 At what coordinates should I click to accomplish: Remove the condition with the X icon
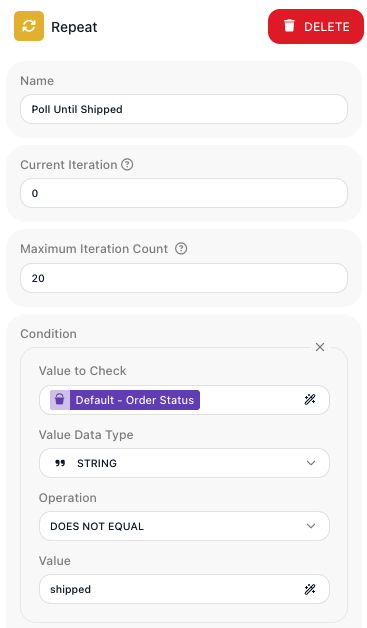[320, 347]
